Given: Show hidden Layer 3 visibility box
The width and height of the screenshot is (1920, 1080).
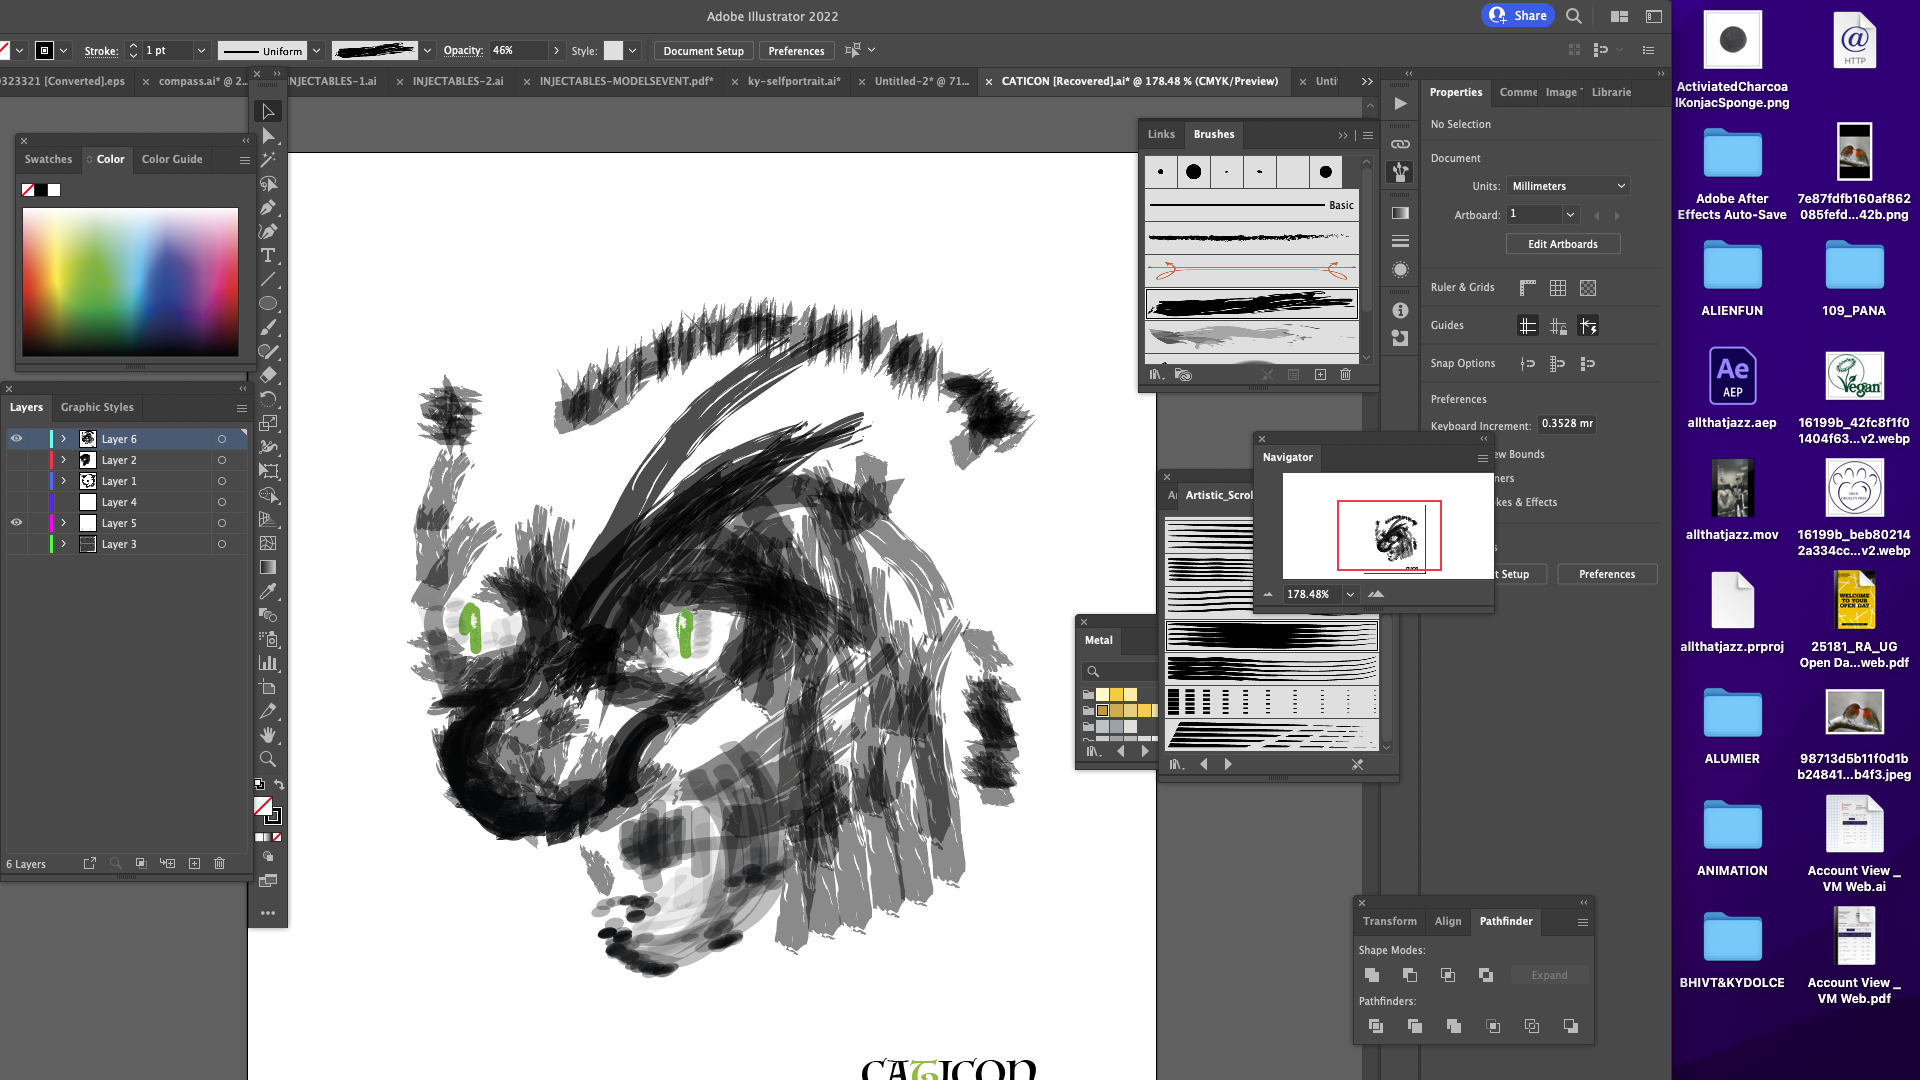Looking at the screenshot, I should pos(16,544).
